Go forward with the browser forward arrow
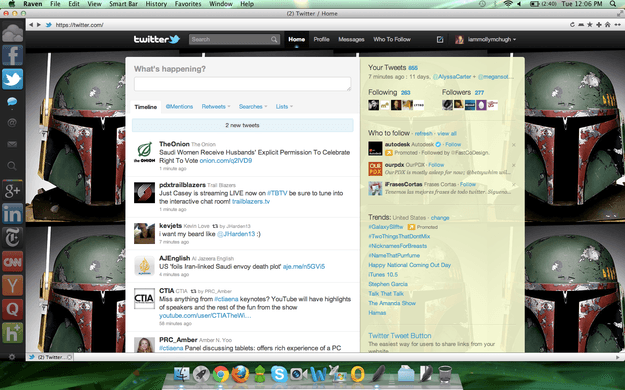625x390 pixels. (x=39, y=25)
